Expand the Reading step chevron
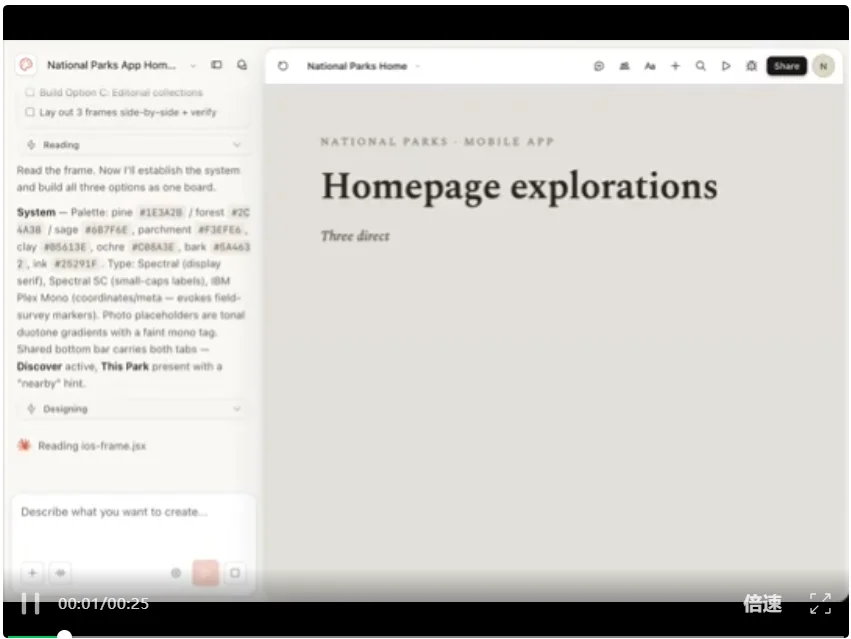Image resolution: width=851 pixels, height=639 pixels. point(237,145)
